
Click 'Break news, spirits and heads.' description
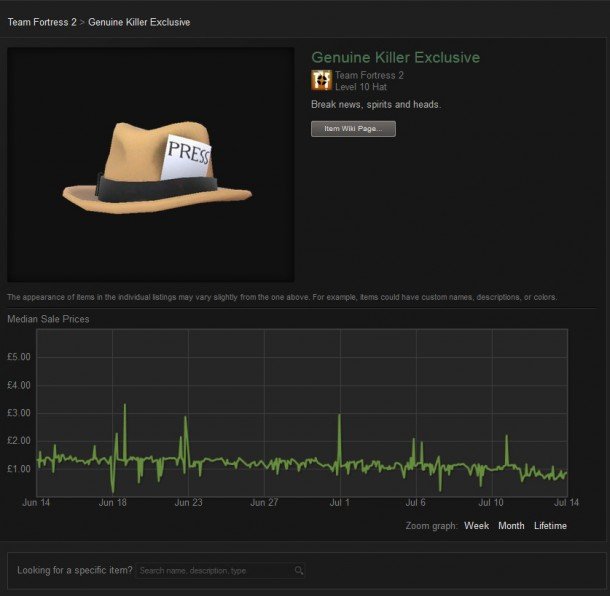point(376,105)
